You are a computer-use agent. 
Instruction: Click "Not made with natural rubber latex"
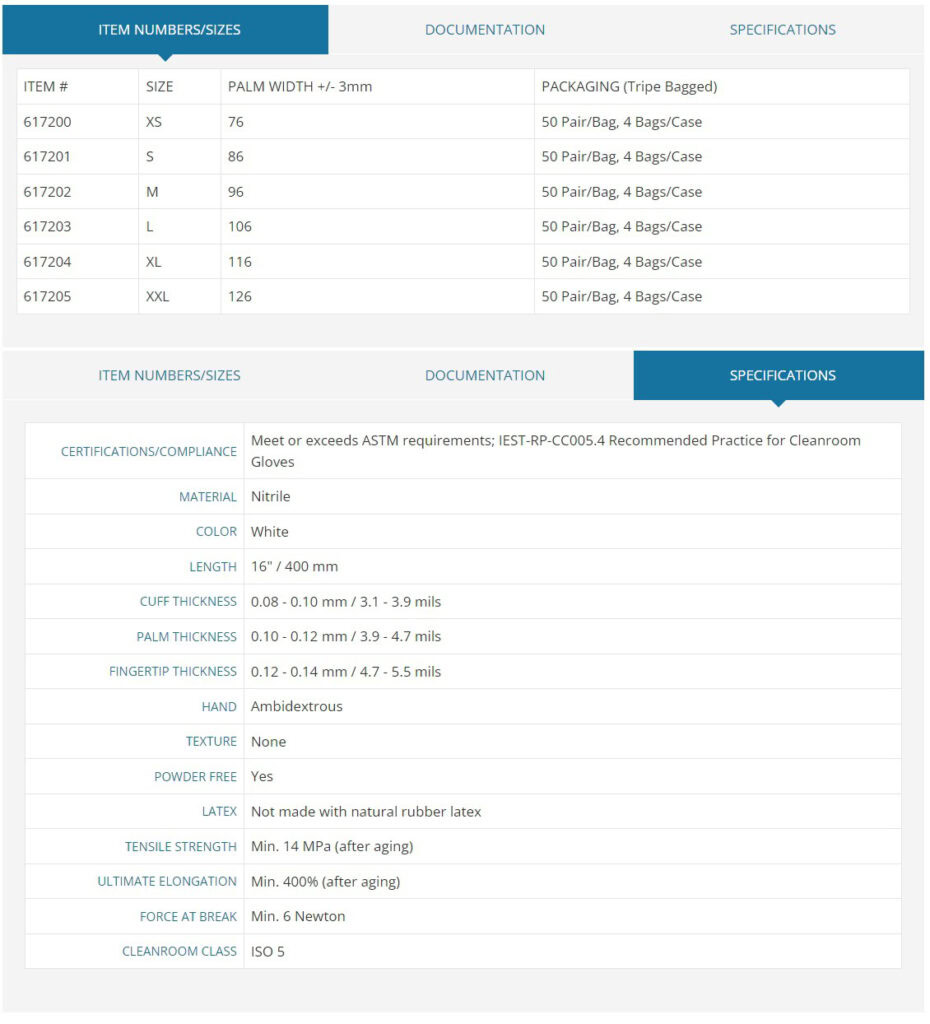tap(366, 812)
